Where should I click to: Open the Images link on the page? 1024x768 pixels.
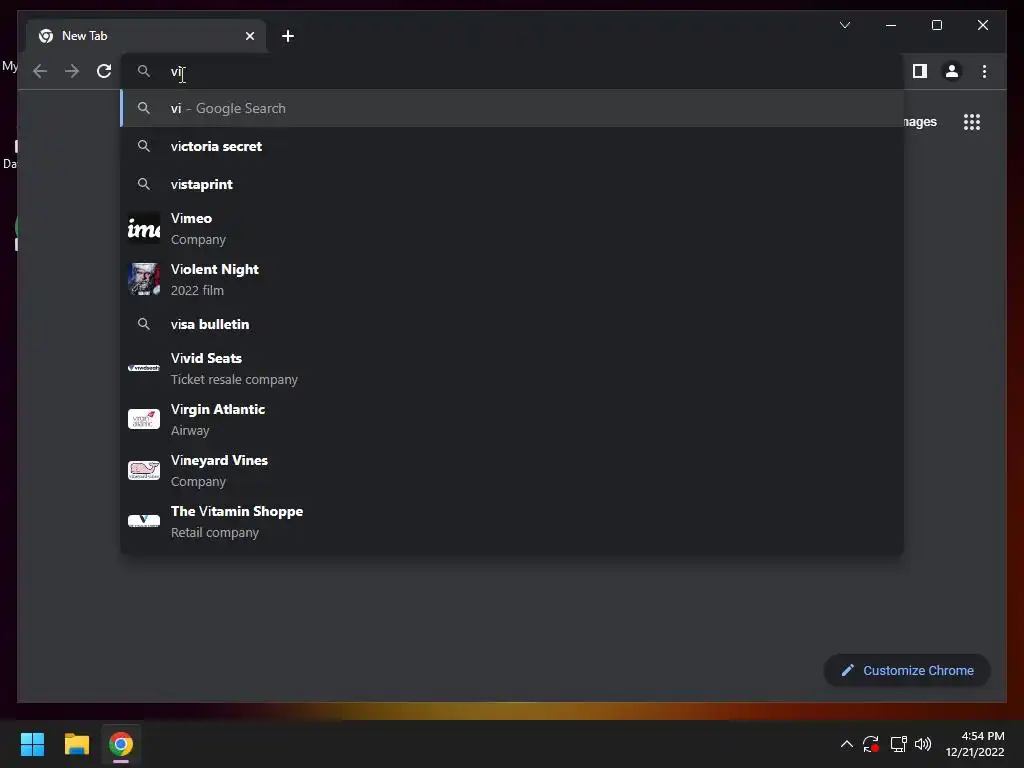tap(920, 122)
